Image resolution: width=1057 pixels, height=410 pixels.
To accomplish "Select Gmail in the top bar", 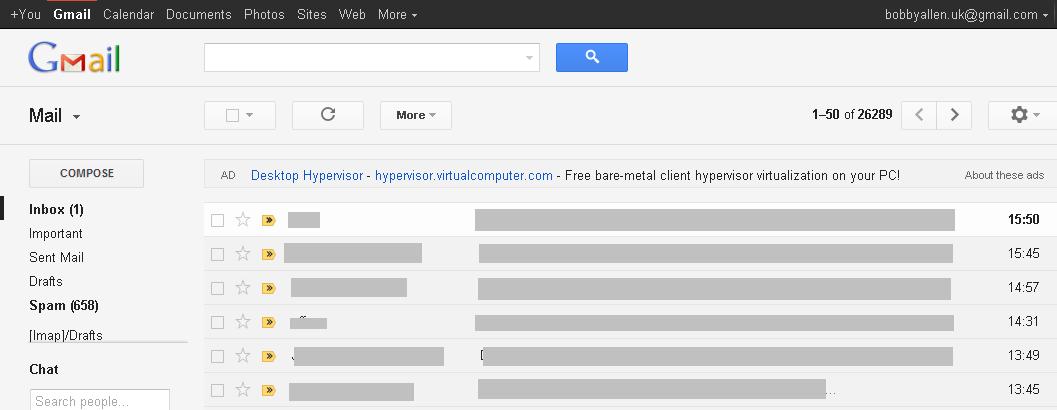I will (x=72, y=14).
